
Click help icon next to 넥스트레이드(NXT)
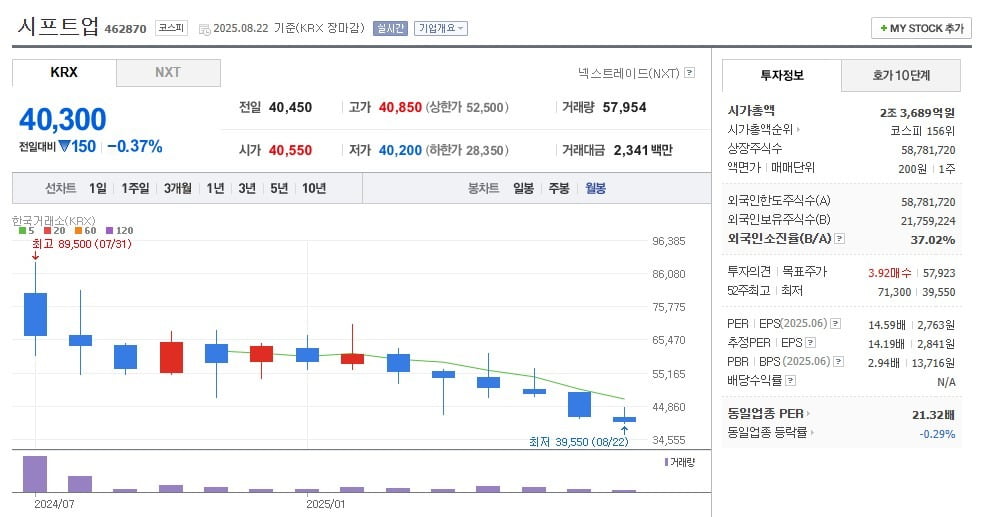coord(689,73)
